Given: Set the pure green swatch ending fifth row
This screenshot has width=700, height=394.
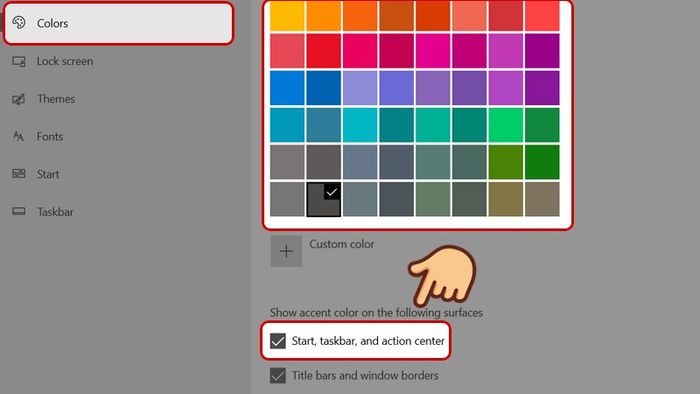Looking at the screenshot, I should (x=542, y=162).
